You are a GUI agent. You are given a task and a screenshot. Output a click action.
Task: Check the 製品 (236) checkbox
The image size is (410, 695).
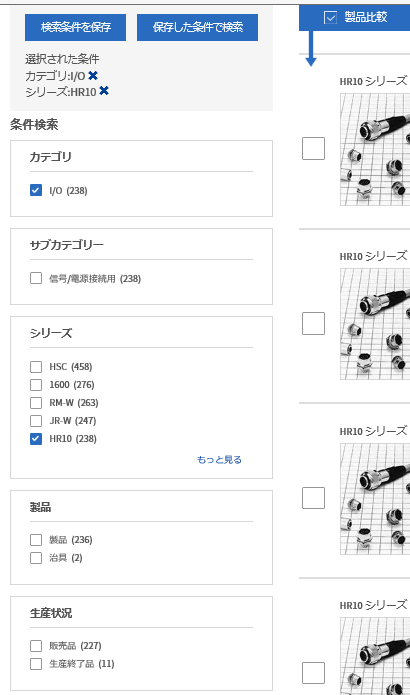36,539
